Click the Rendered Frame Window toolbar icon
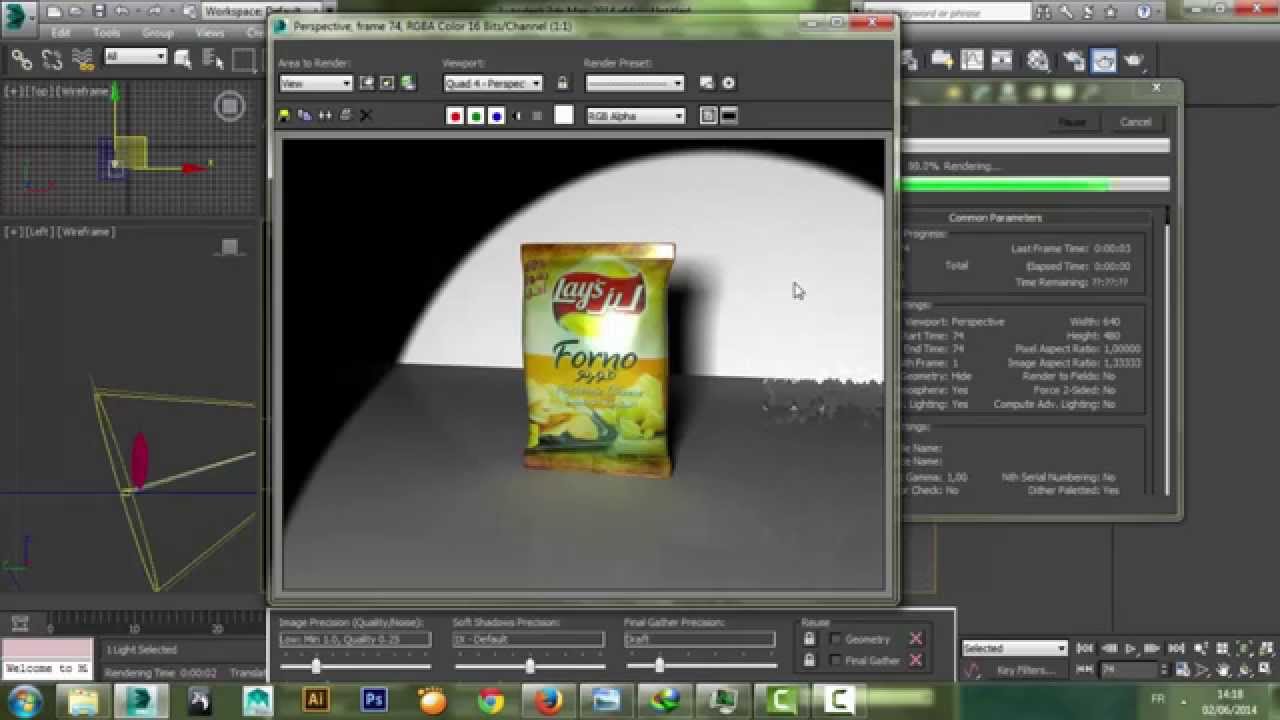1280x720 pixels. [1103, 61]
